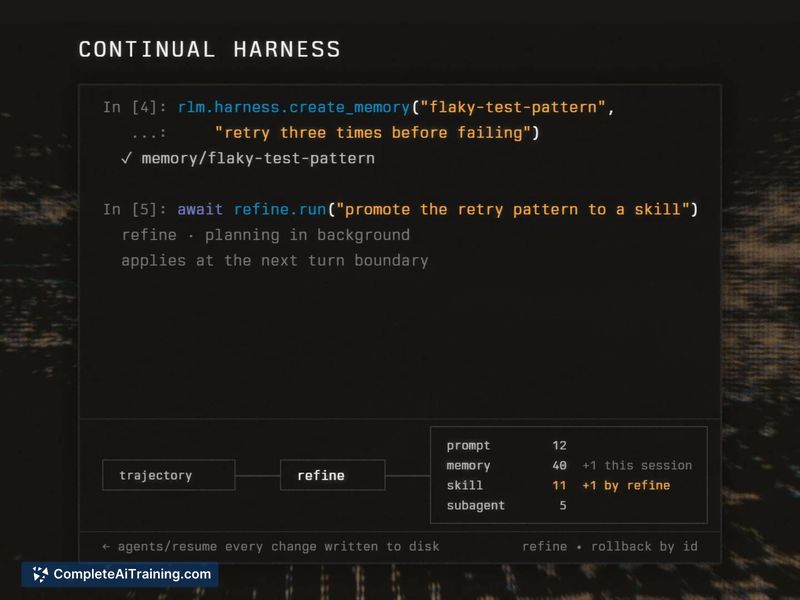Click the memory count 40

point(559,465)
